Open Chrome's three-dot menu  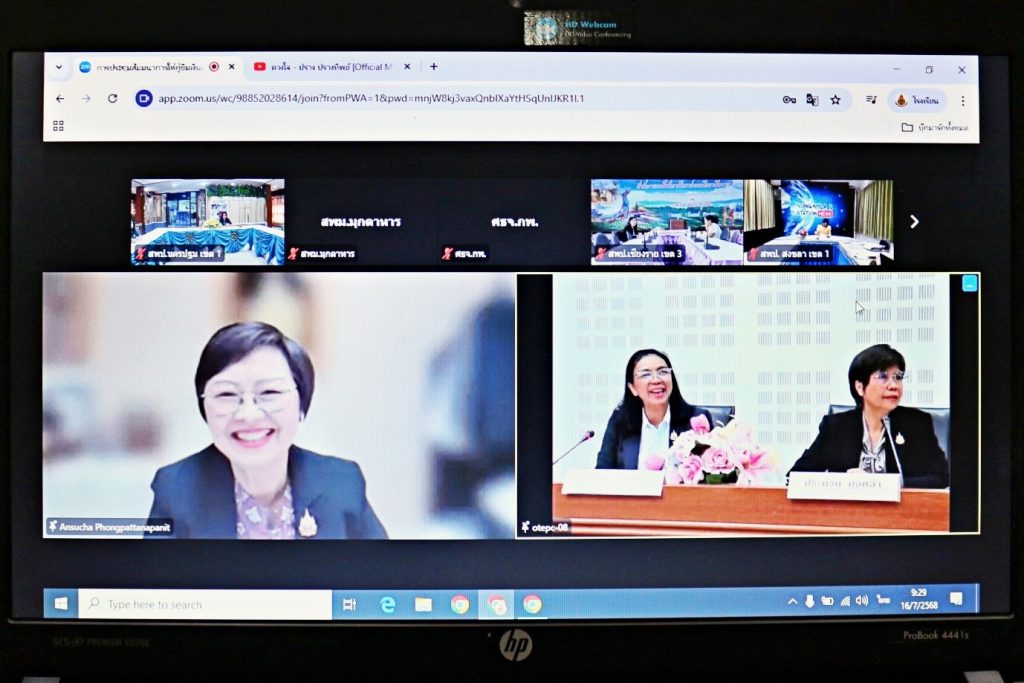pyautogui.click(x=962, y=100)
